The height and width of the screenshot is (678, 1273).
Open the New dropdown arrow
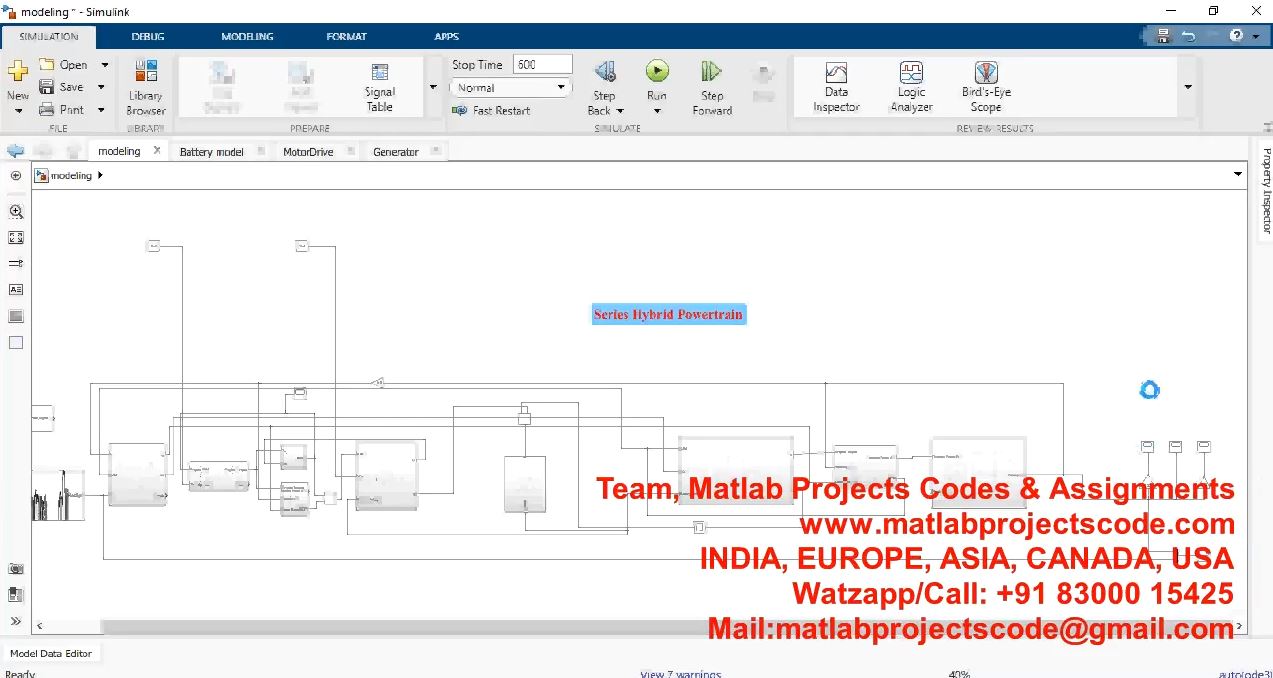point(18,111)
